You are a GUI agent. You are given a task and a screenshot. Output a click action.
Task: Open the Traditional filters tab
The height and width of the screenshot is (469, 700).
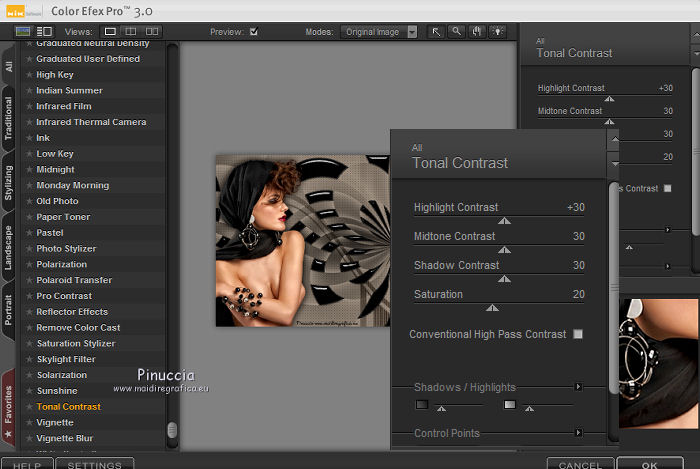click(8, 118)
